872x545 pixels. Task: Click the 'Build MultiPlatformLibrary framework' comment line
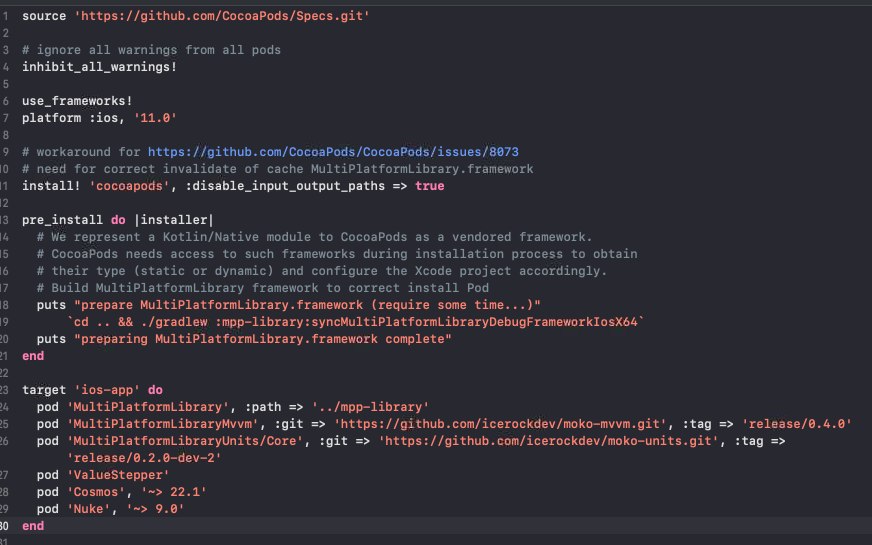click(262, 288)
